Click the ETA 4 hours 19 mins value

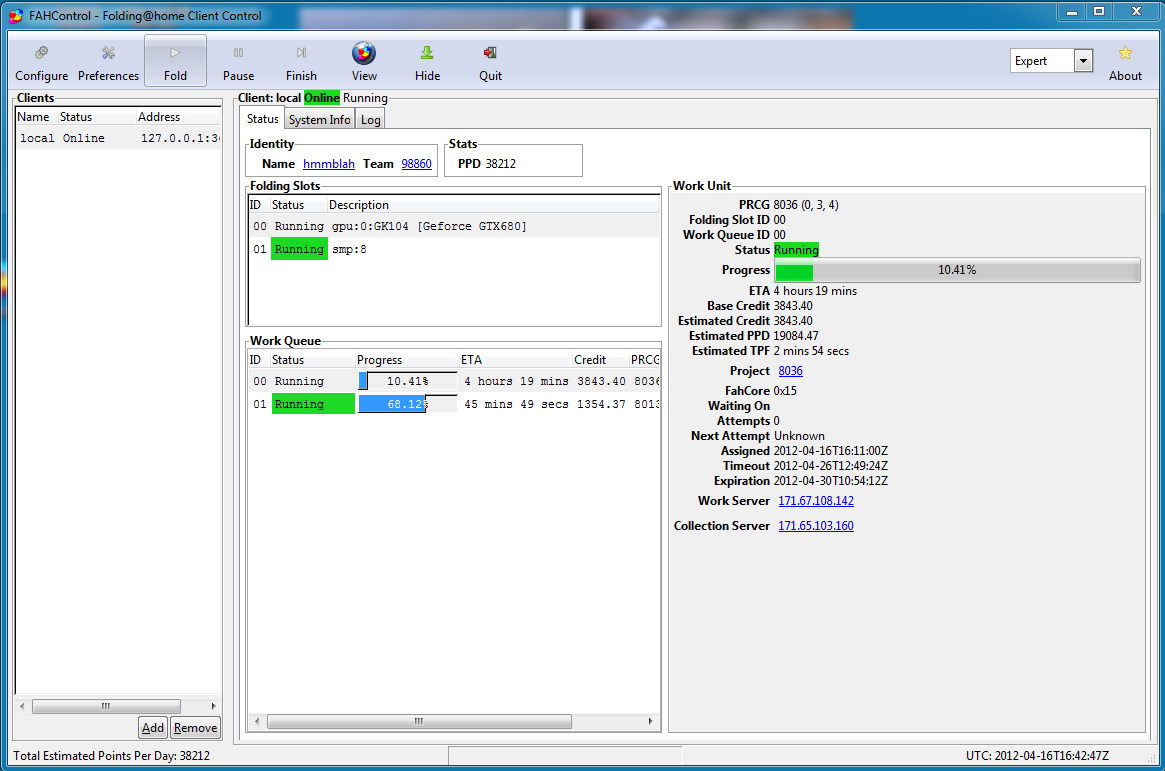point(815,291)
